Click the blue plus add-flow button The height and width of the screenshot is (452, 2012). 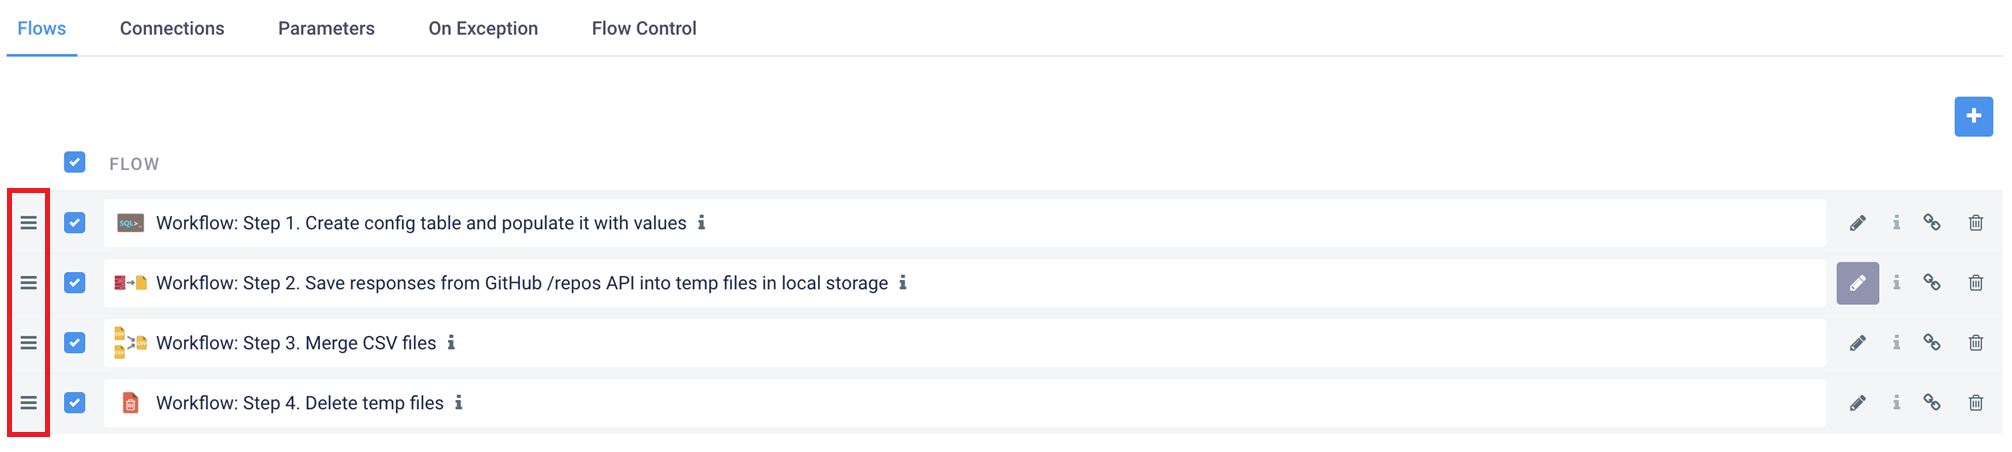click(1973, 117)
